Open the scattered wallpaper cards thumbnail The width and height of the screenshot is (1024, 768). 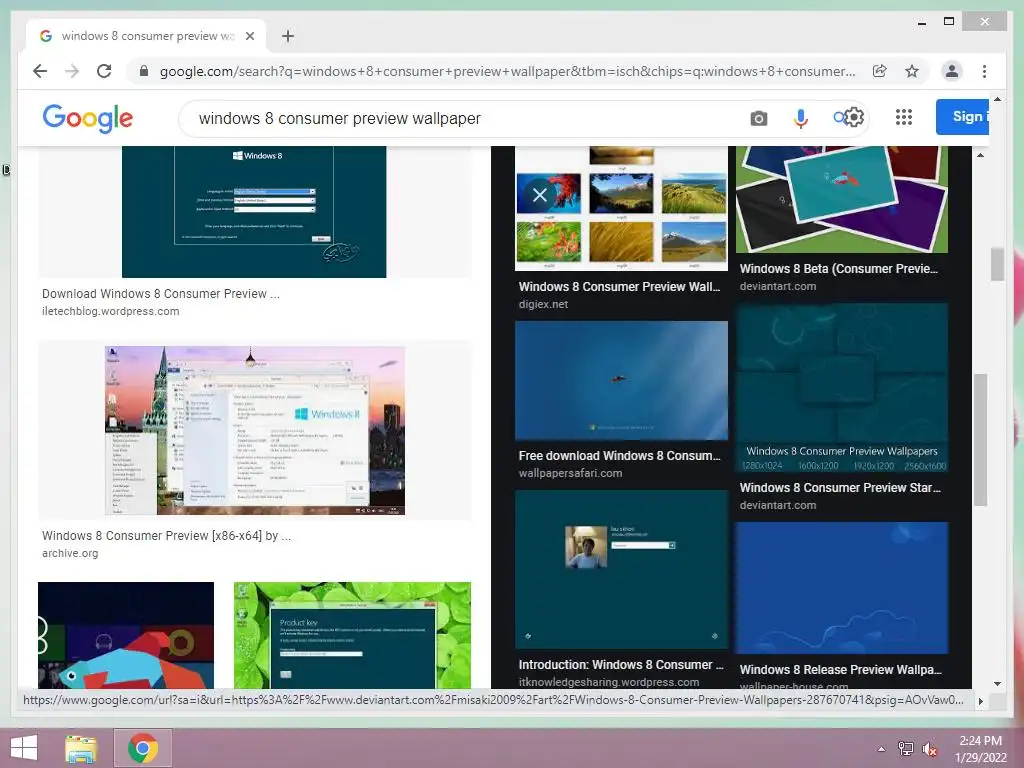click(842, 199)
